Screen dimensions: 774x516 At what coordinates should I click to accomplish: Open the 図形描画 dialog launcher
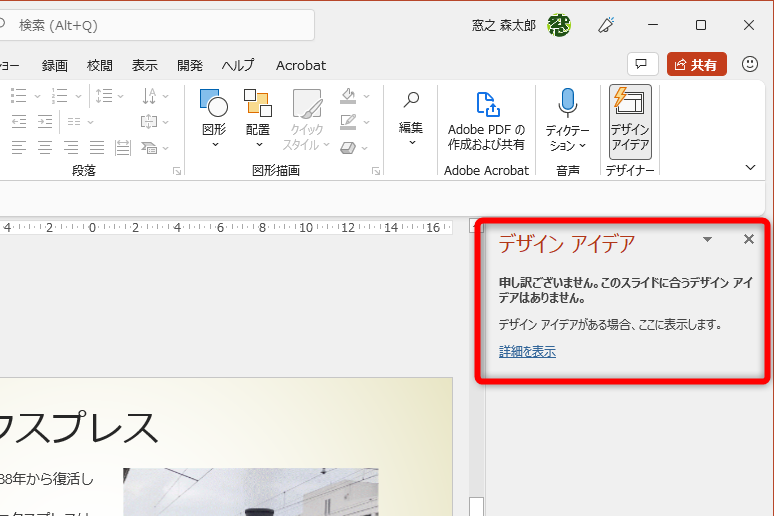click(376, 171)
